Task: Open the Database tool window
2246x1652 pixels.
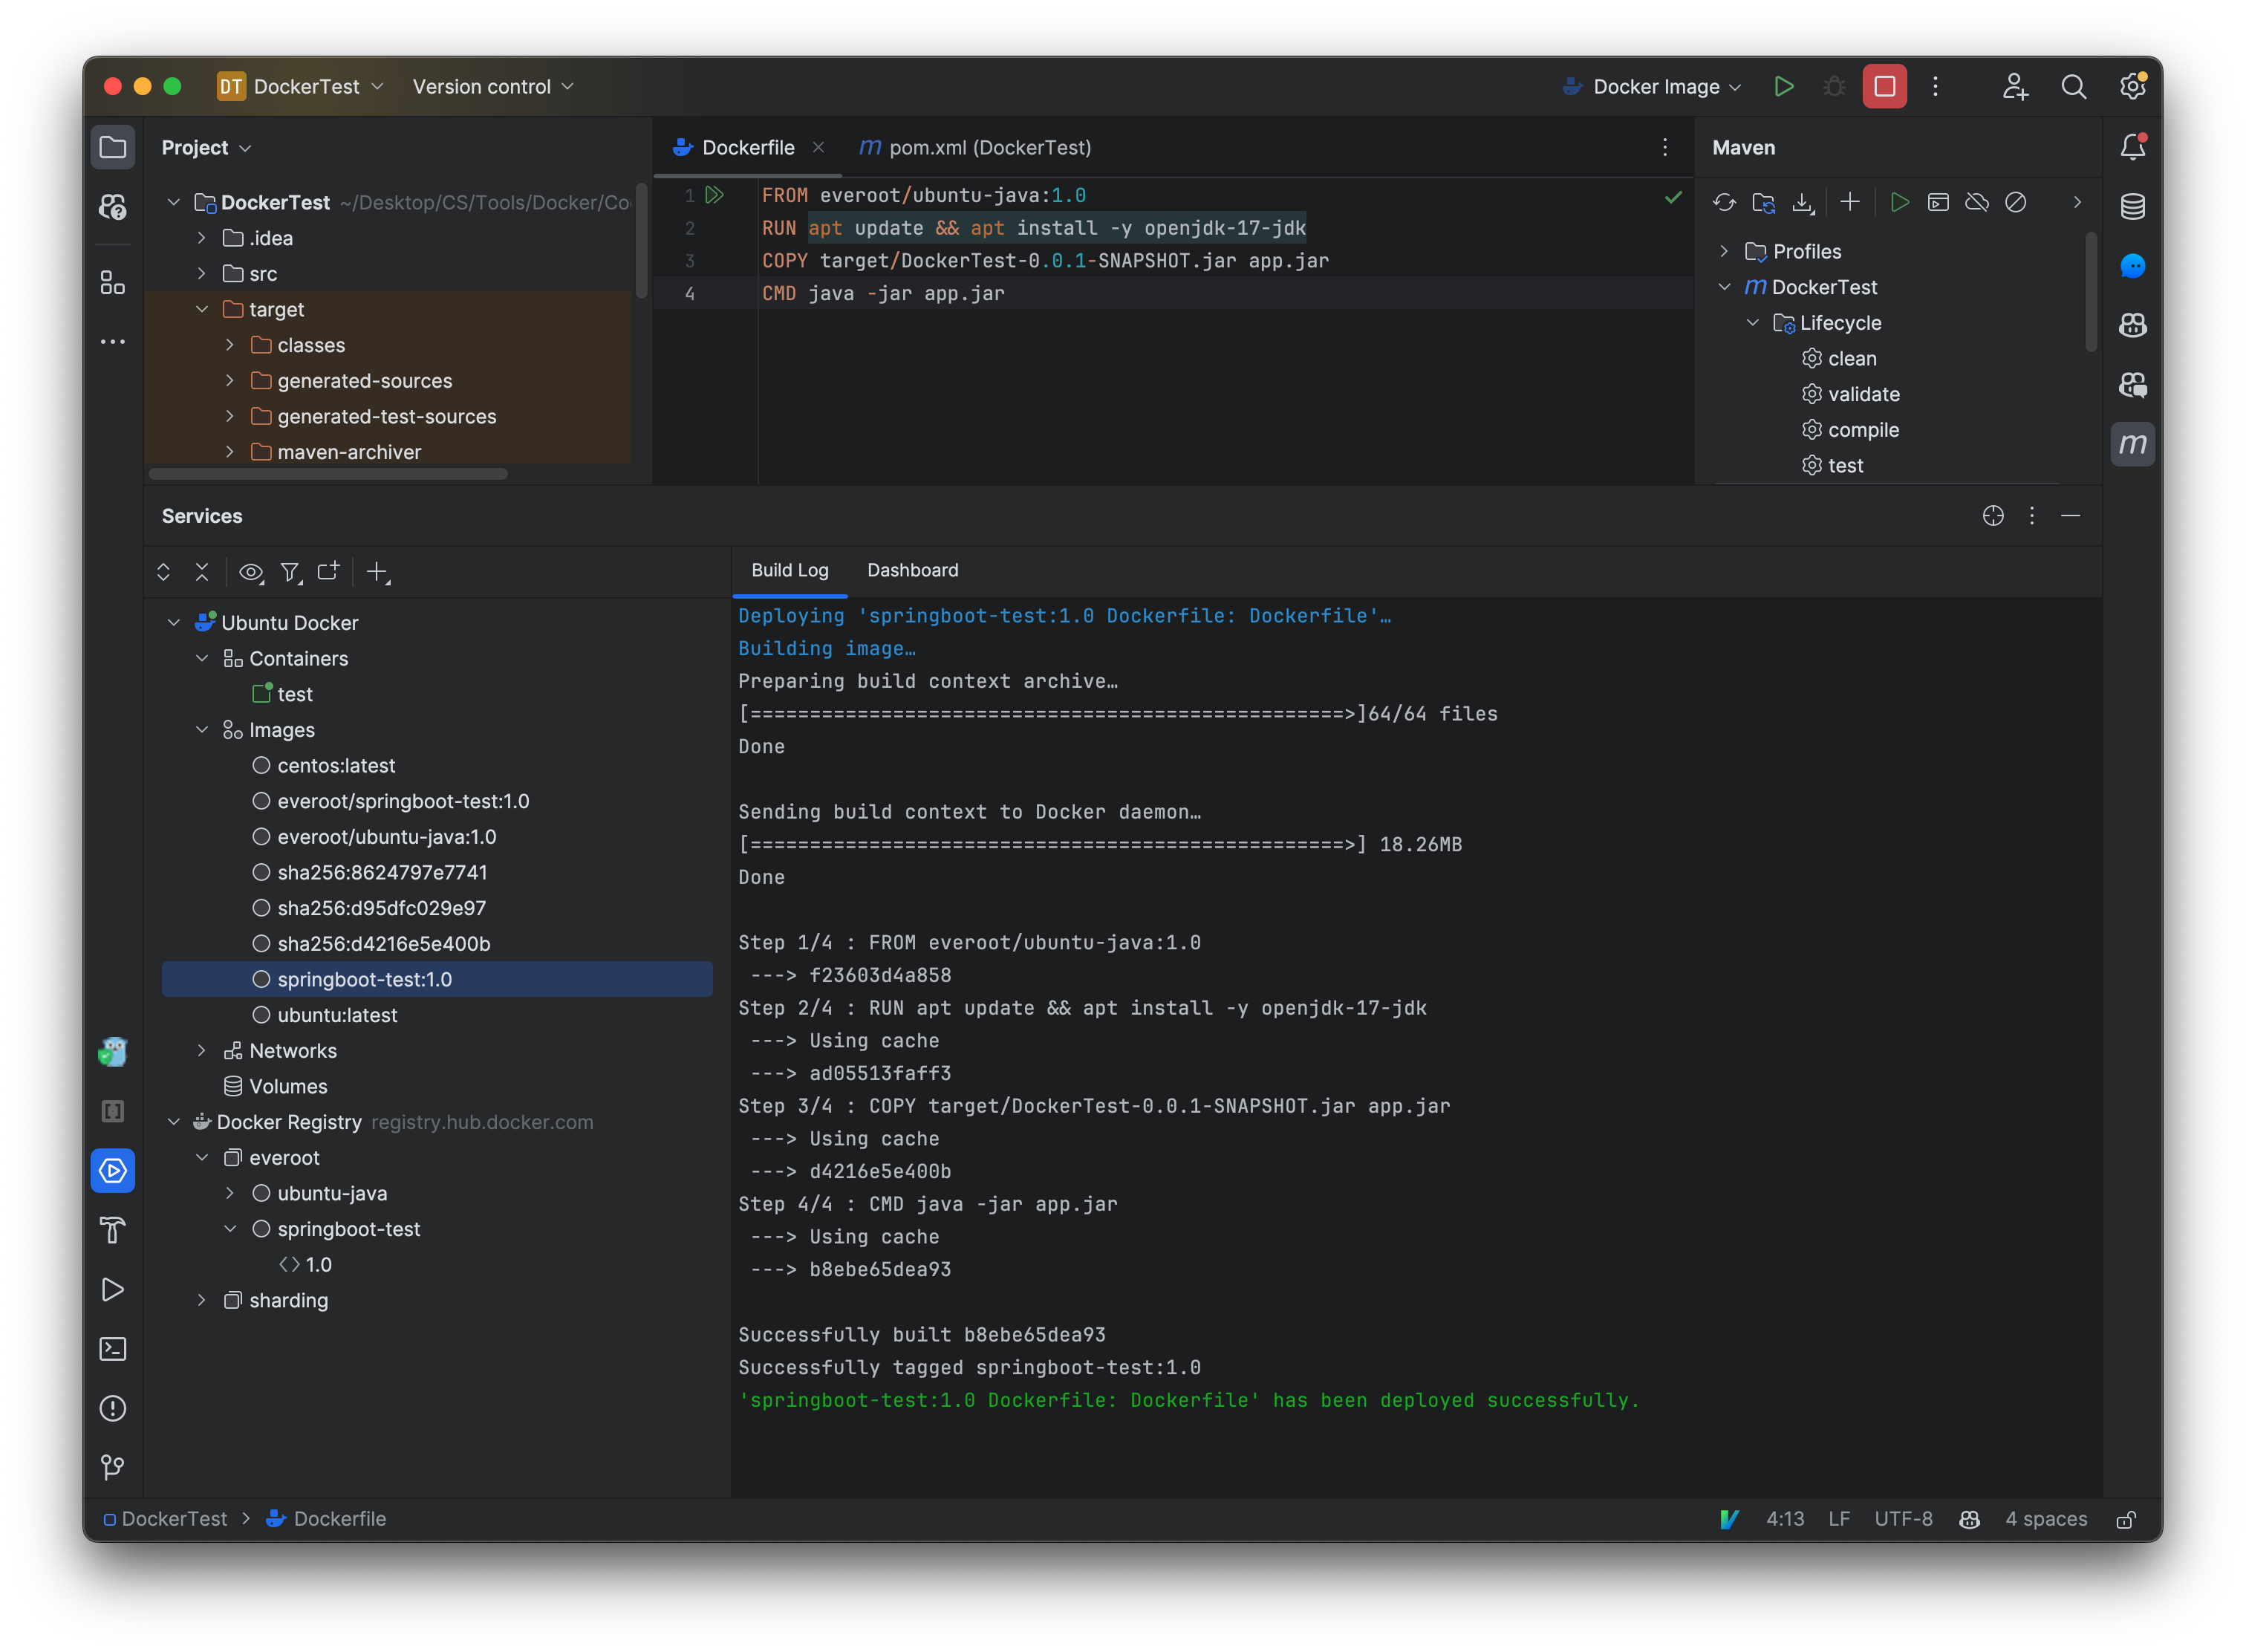Action: tap(2132, 207)
